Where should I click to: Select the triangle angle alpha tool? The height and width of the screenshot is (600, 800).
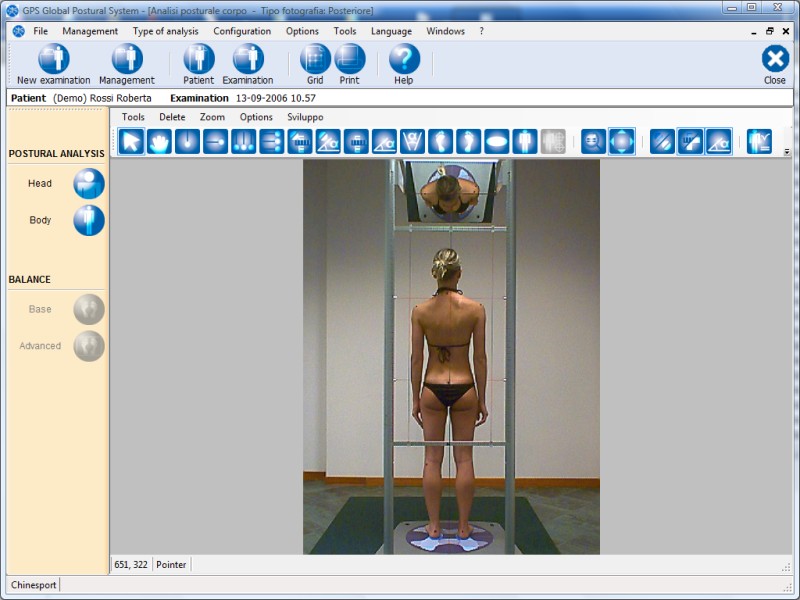click(x=384, y=141)
